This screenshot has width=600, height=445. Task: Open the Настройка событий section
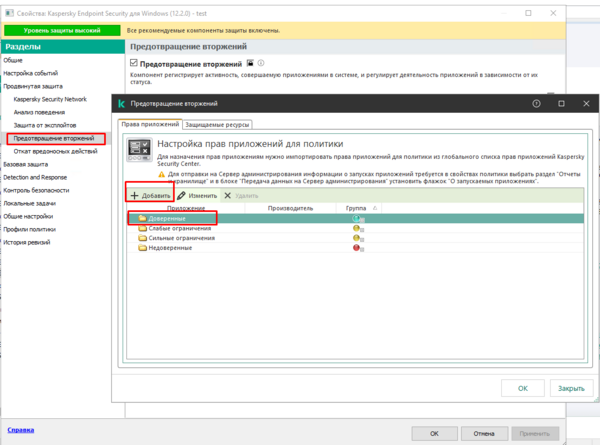(x=31, y=73)
